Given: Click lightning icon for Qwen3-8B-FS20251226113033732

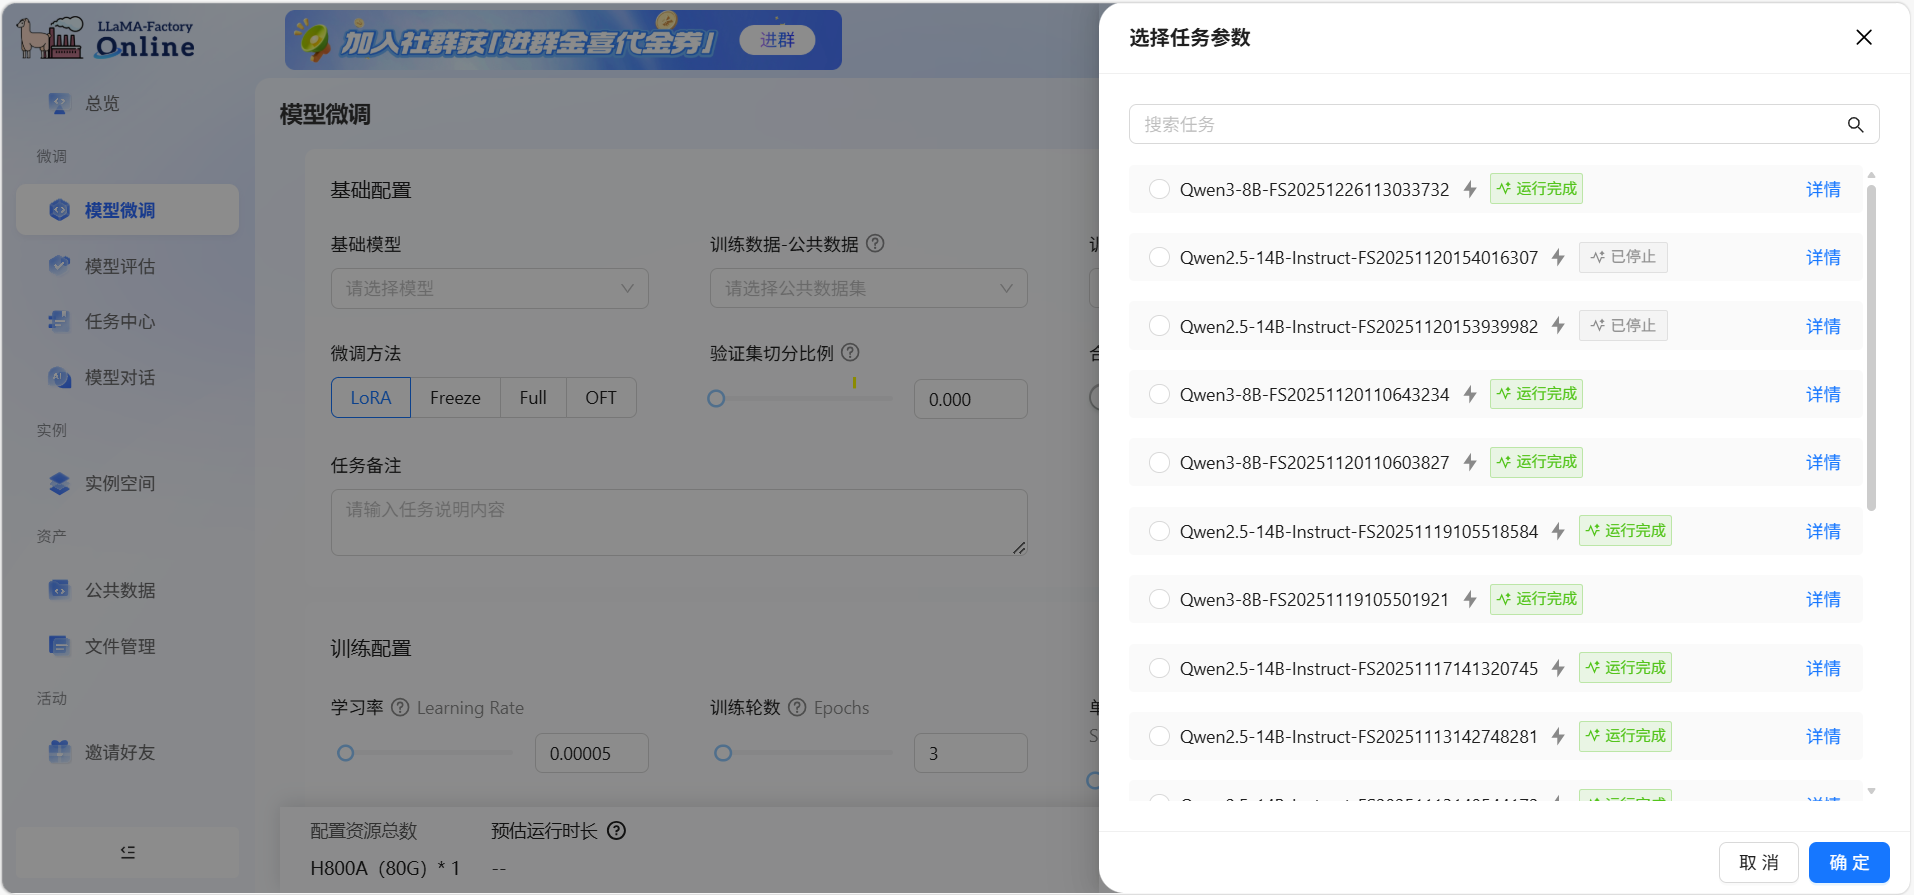Looking at the screenshot, I should (x=1470, y=189).
